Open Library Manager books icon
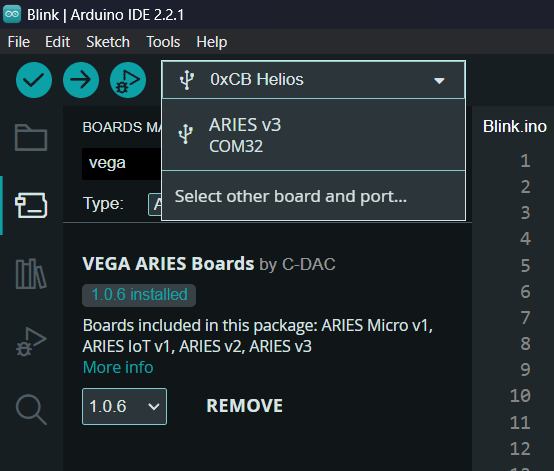Viewport: 554px width, 471px height. coord(31,273)
